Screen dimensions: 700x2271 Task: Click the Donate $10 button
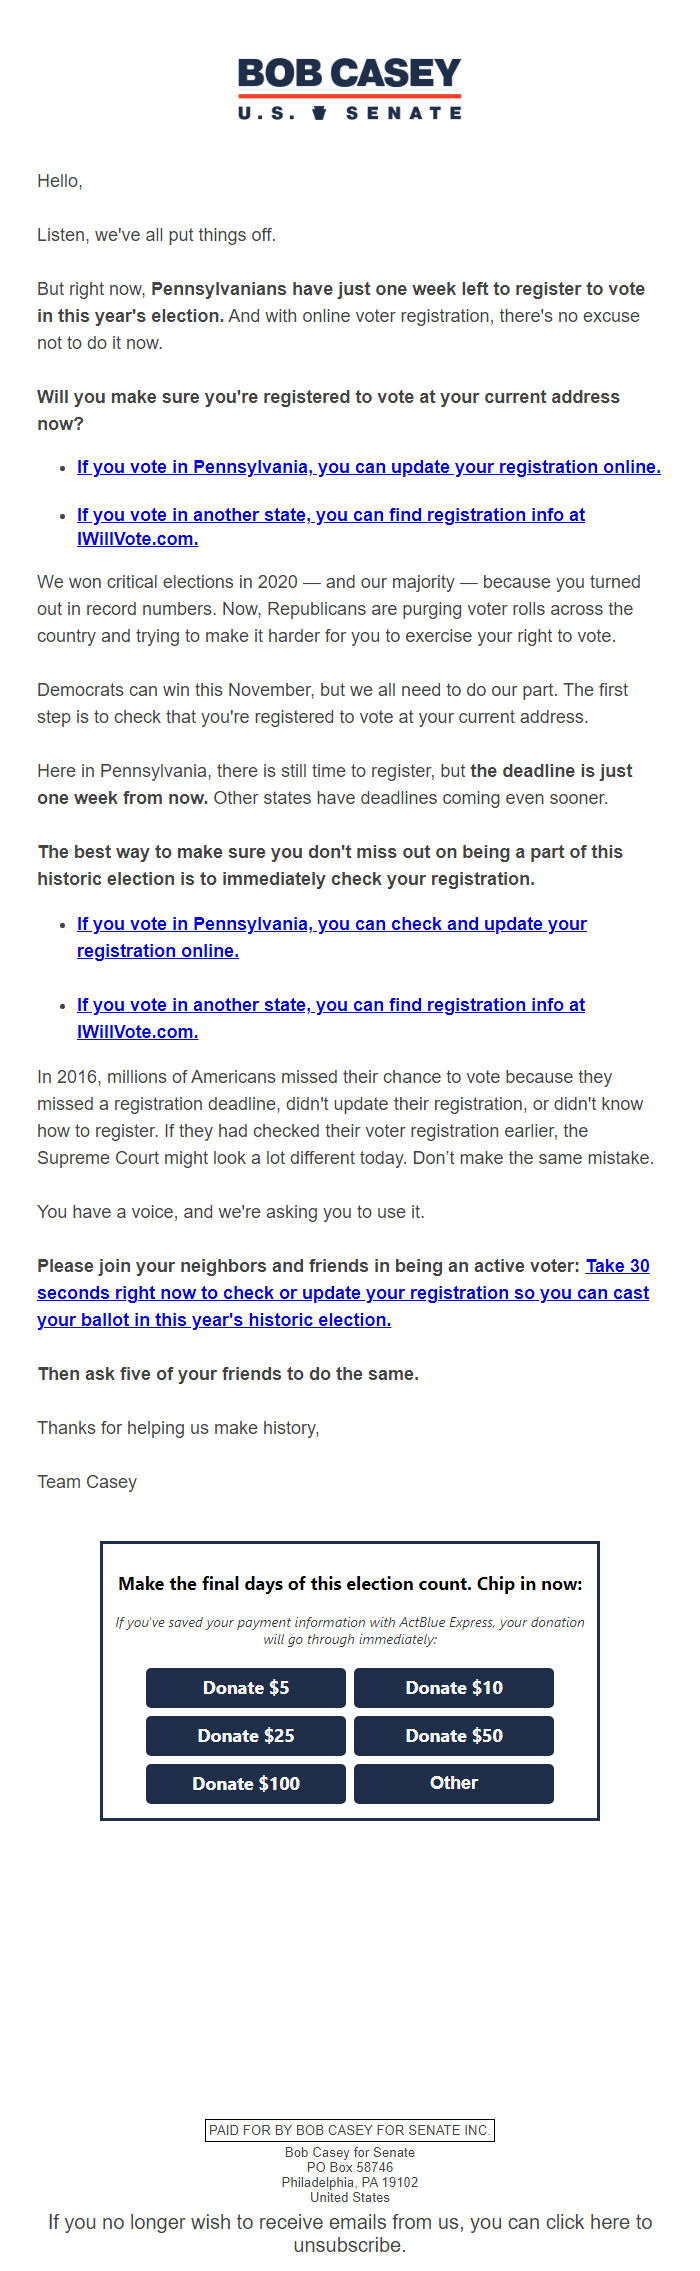click(x=453, y=1688)
